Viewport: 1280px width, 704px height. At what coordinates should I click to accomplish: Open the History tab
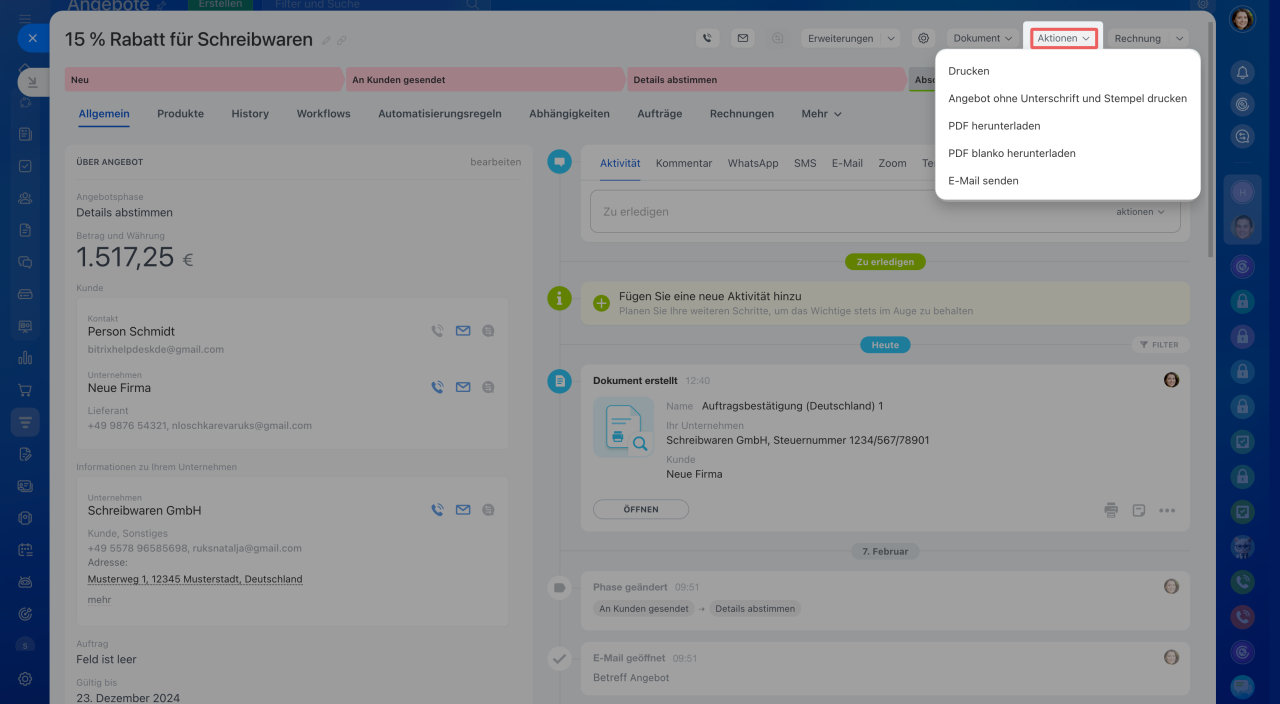point(250,114)
